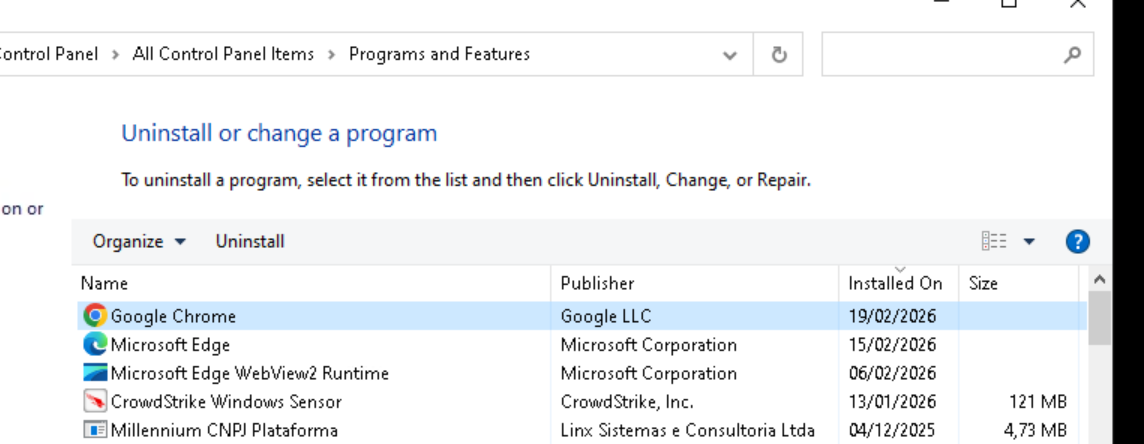Click the CrowdStrike Windows Sensor icon
Image resolution: width=1144 pixels, height=444 pixels.
(x=95, y=402)
